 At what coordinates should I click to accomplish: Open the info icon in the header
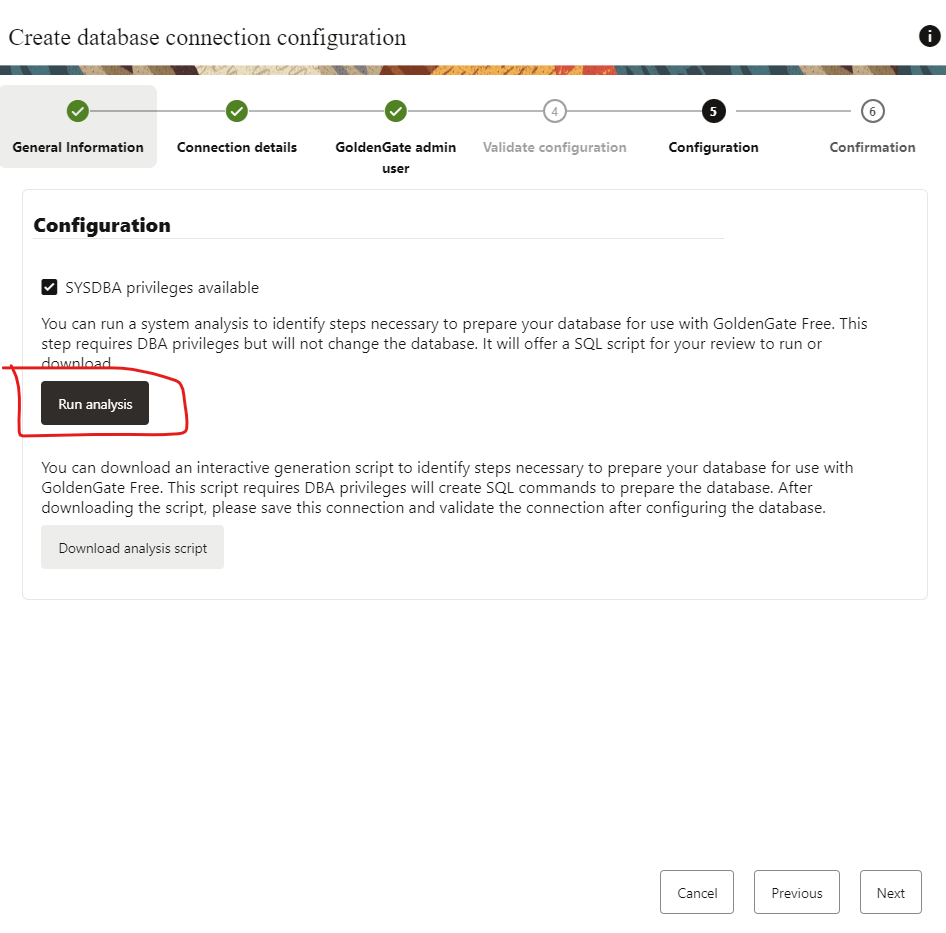[929, 37]
